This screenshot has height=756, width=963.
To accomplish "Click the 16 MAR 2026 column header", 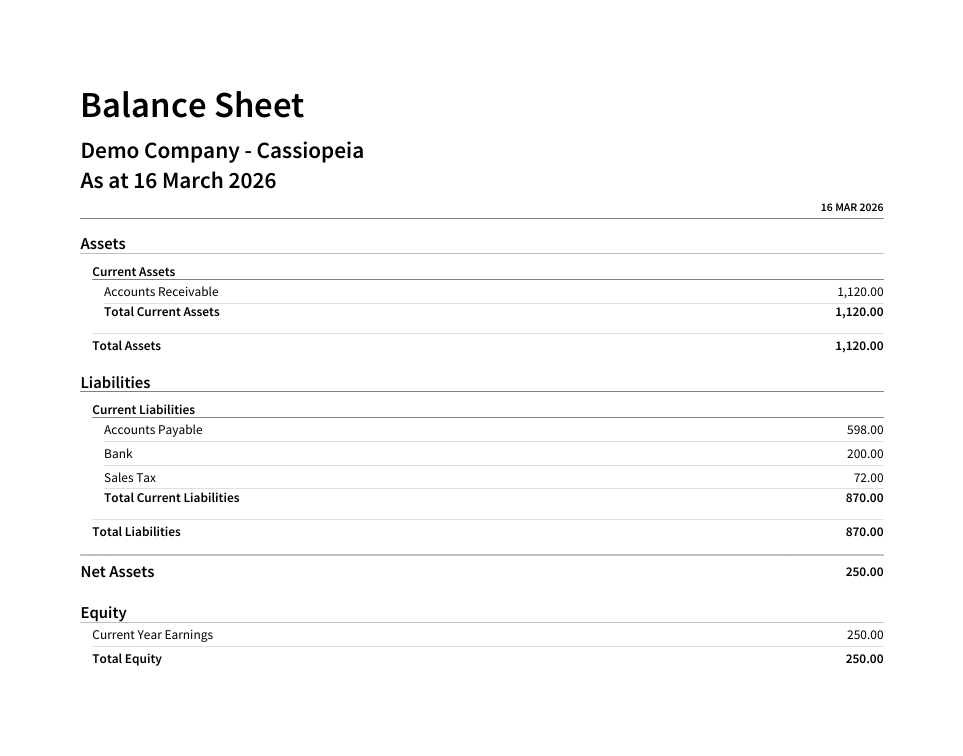I will click(x=851, y=208).
